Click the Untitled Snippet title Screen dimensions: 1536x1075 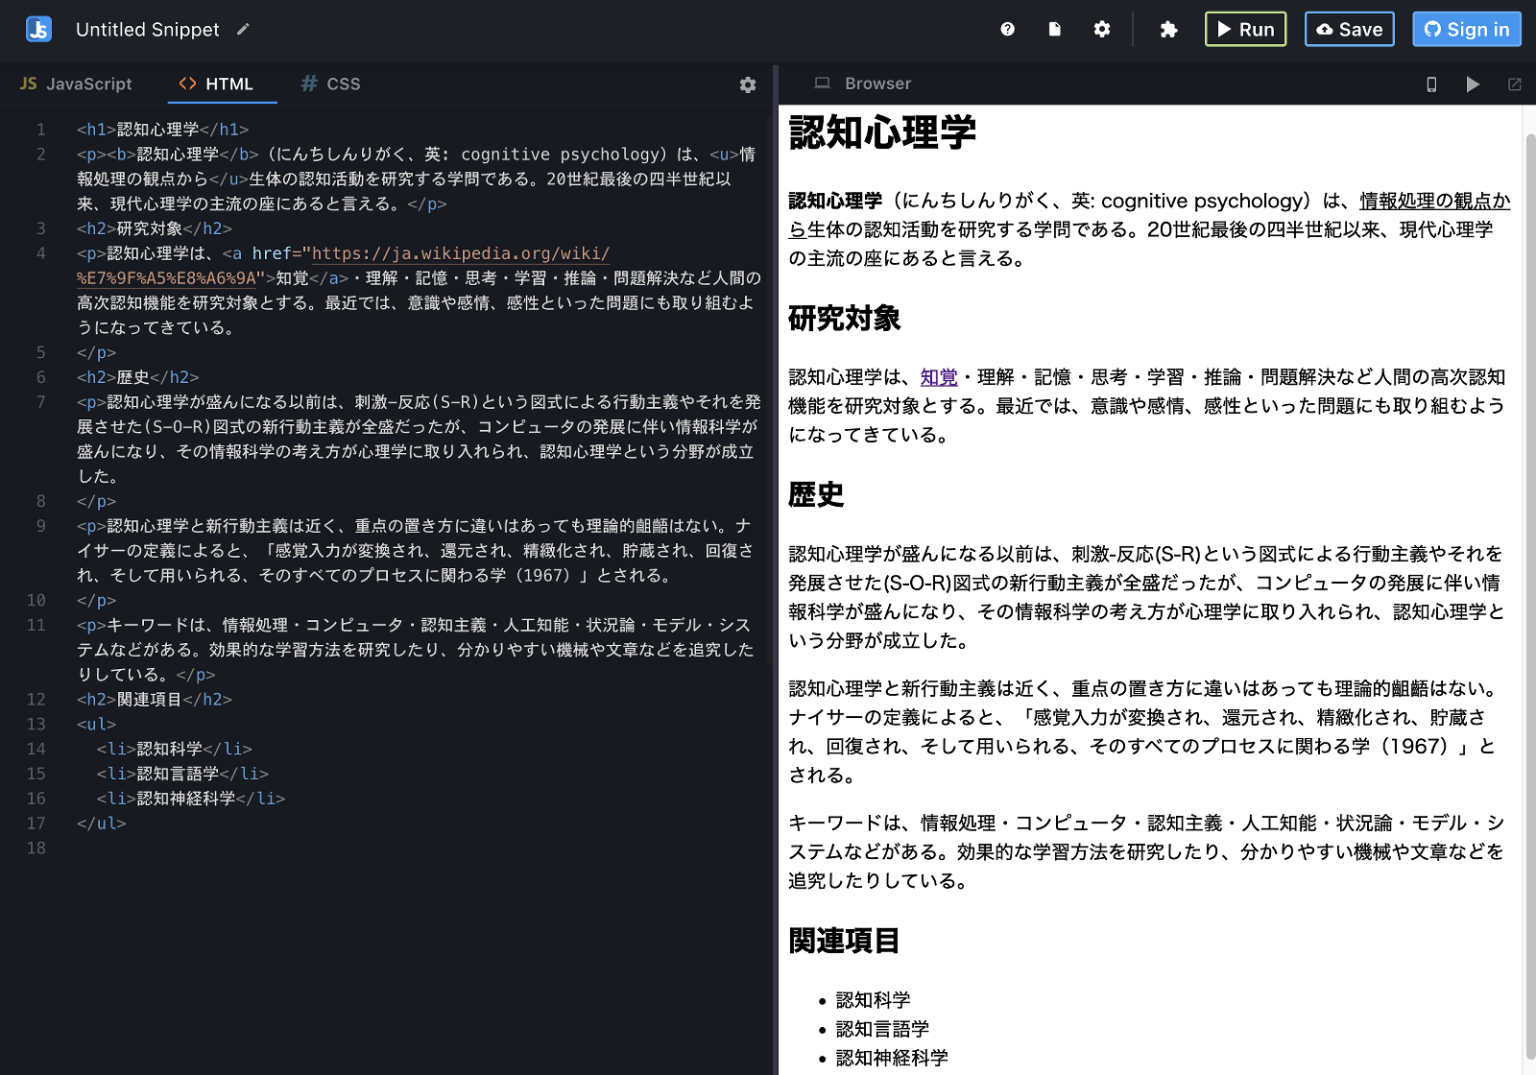coord(147,29)
